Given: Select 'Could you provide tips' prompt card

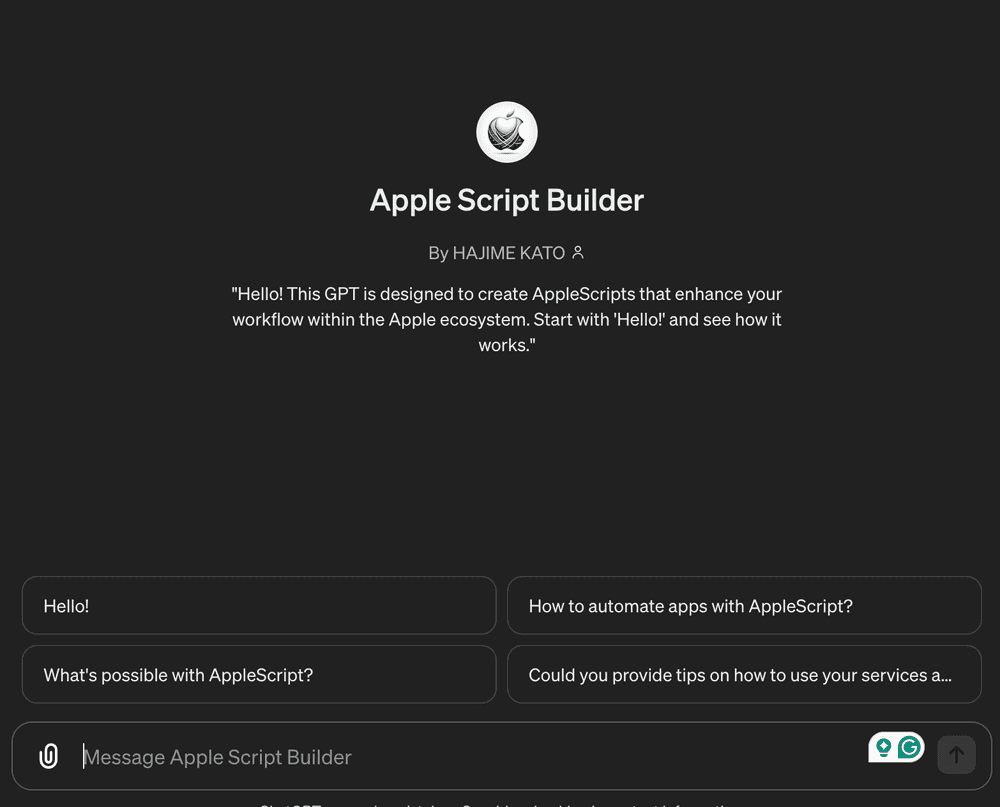Looking at the screenshot, I should 744,674.
